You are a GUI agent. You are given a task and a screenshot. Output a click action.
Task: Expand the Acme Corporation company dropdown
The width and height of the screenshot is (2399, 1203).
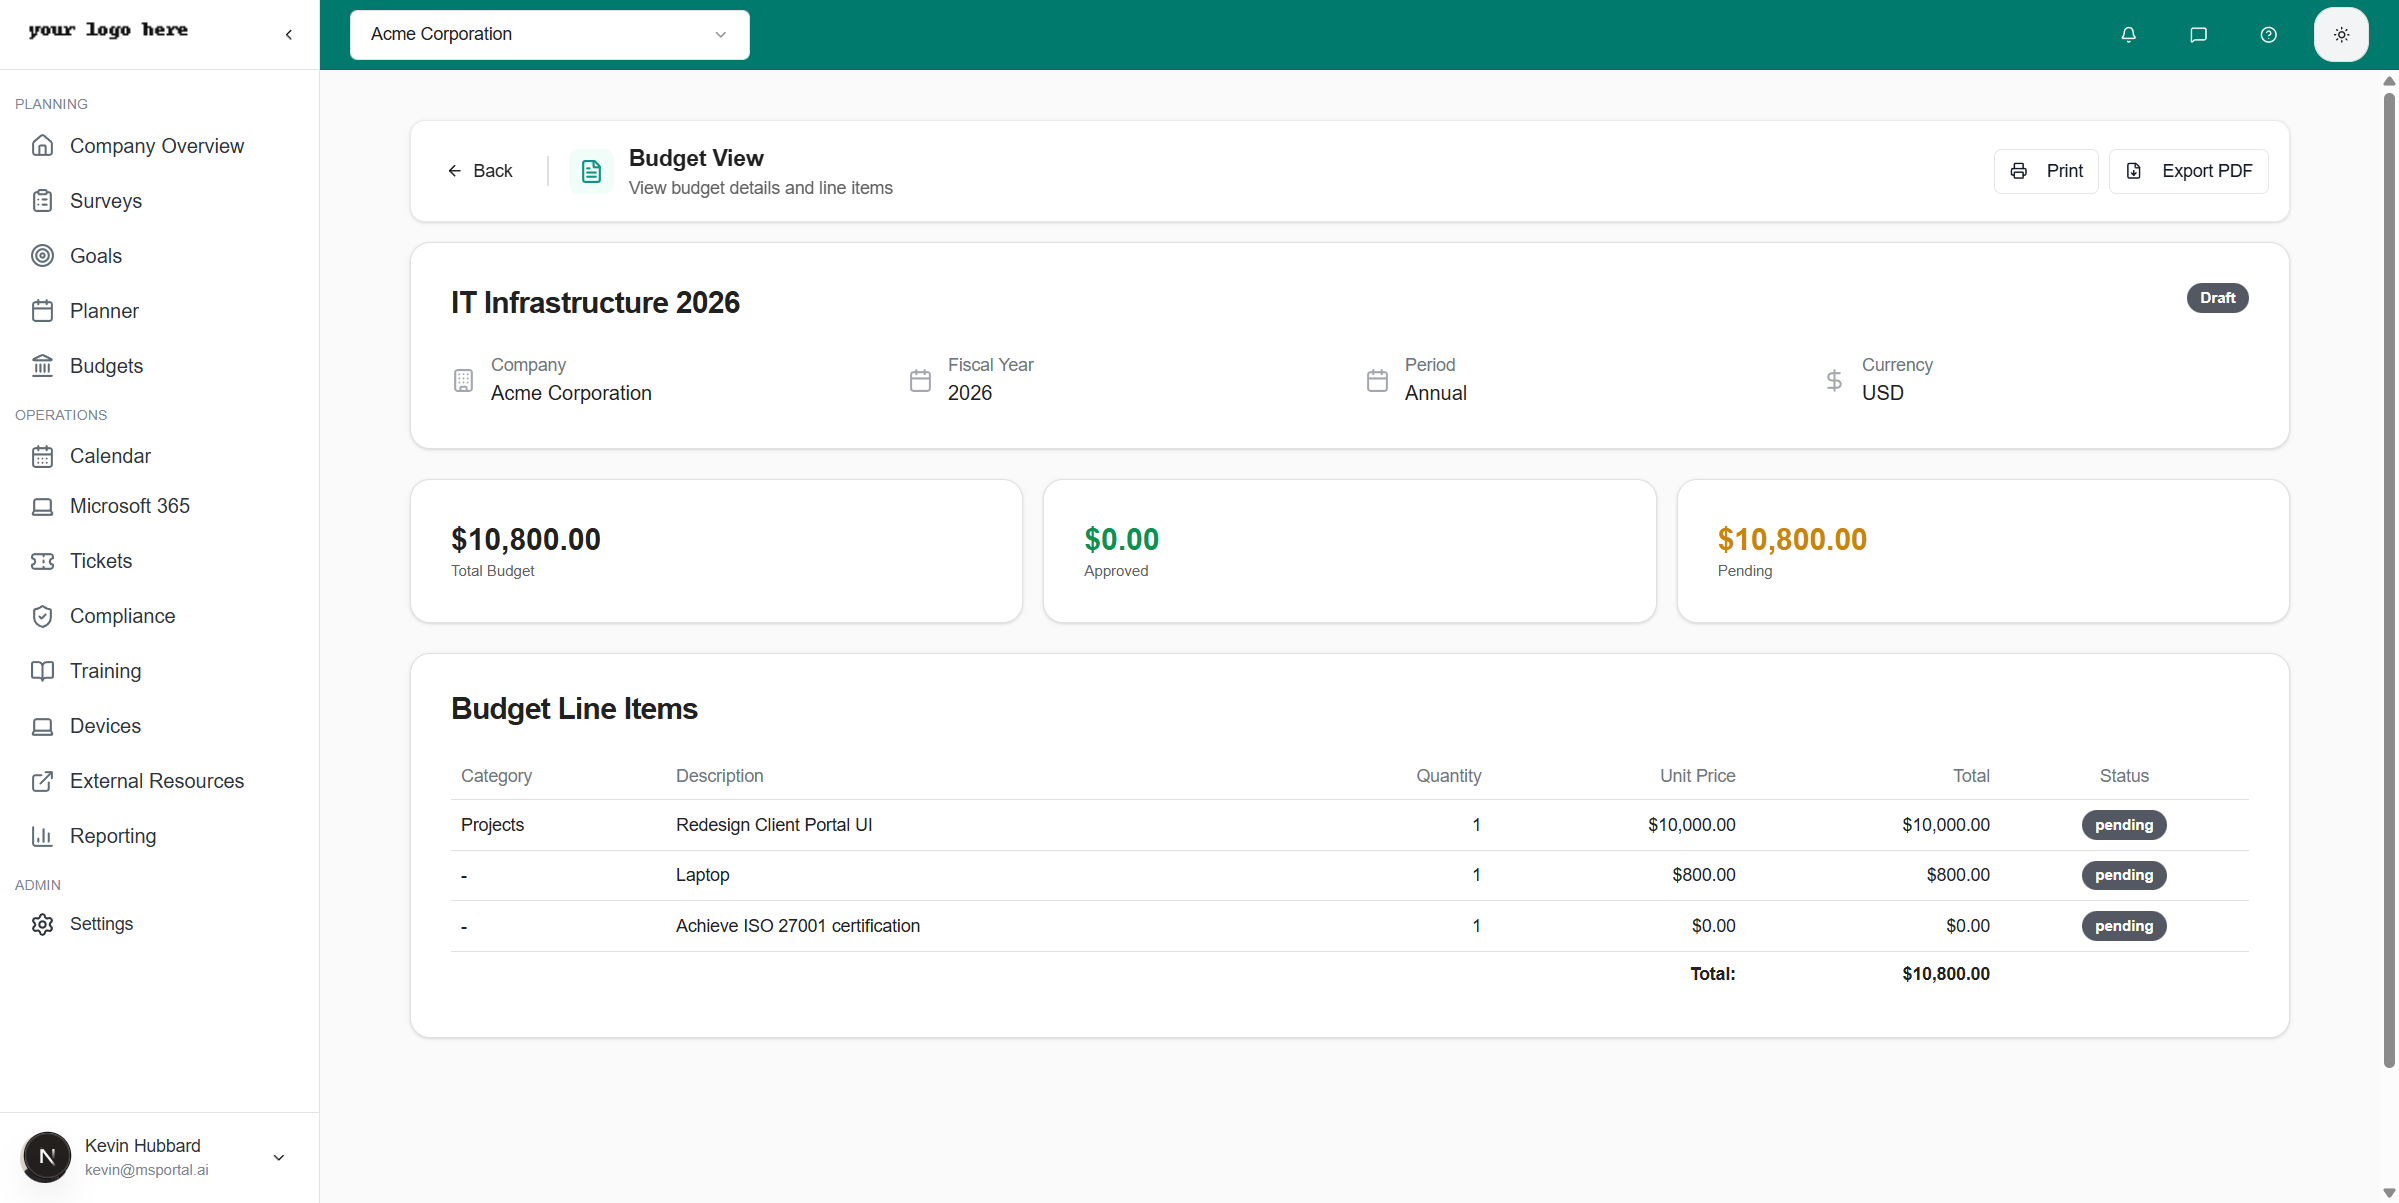[x=549, y=35]
